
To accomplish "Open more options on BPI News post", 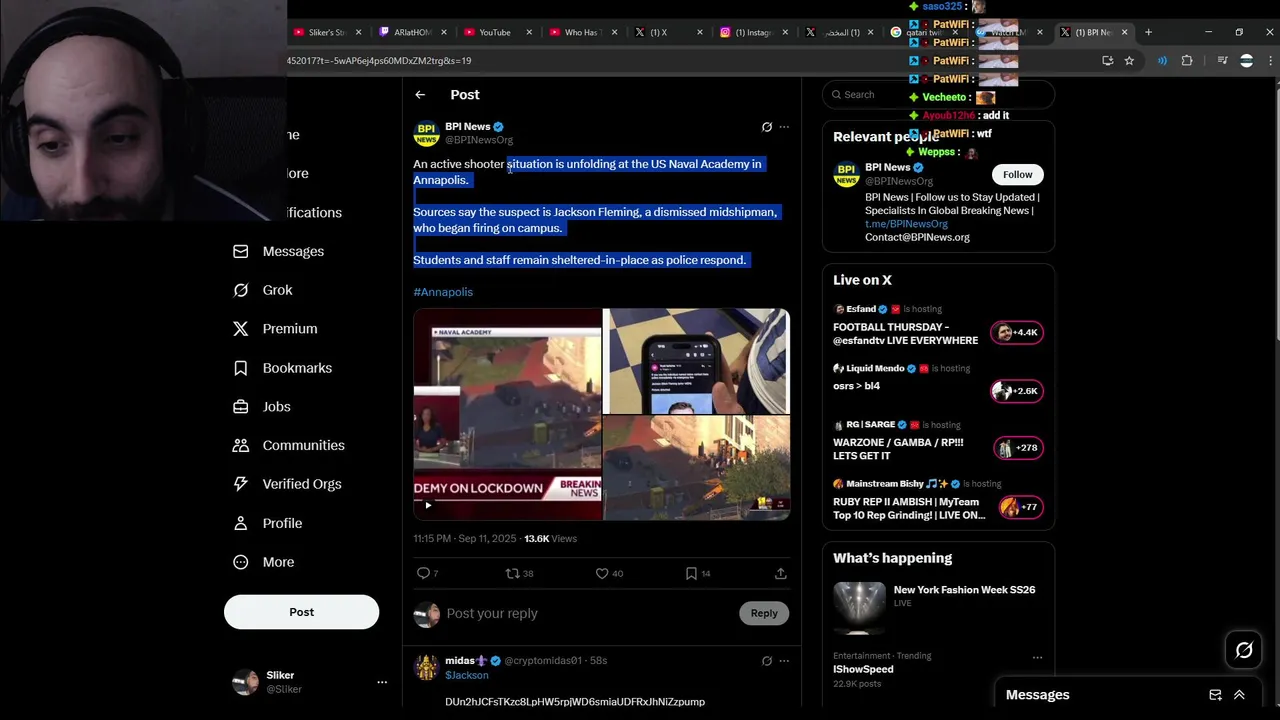I will click(x=784, y=127).
